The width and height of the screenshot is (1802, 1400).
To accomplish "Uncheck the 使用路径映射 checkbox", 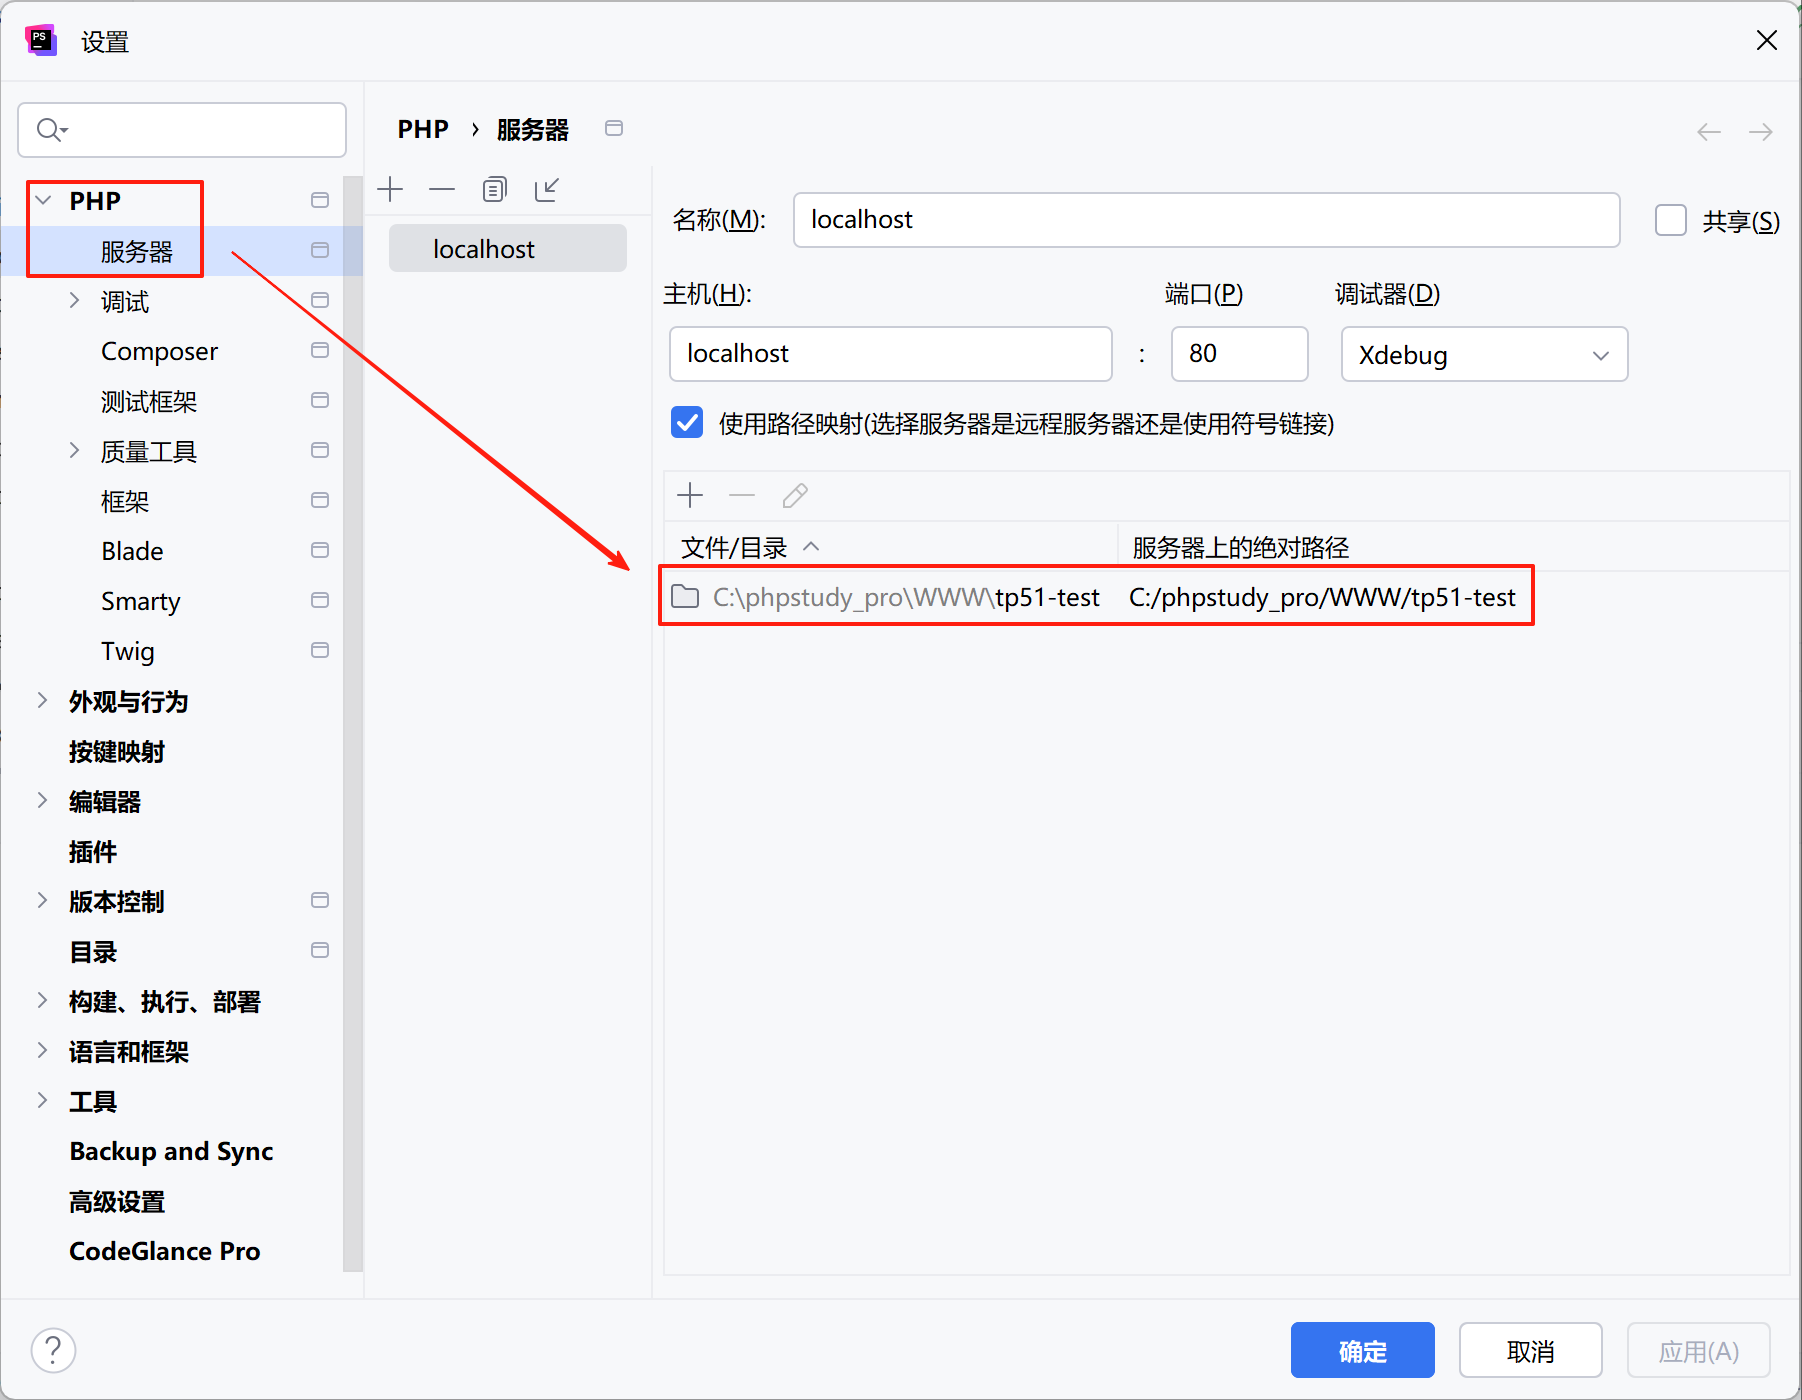I will [687, 423].
